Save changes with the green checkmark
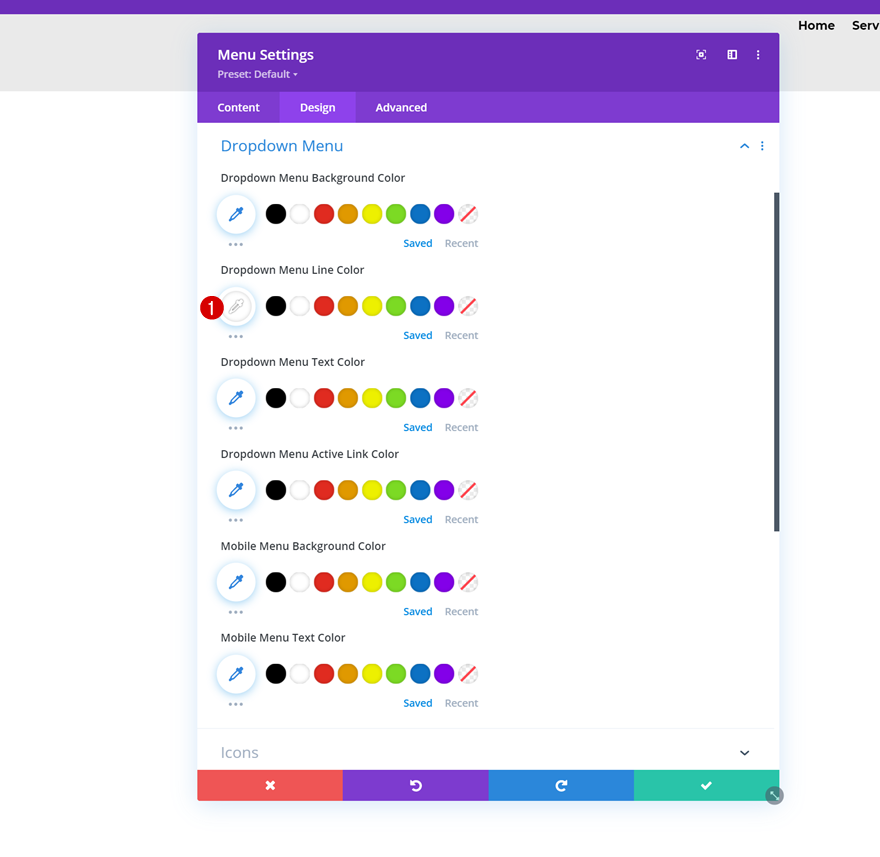The height and width of the screenshot is (857, 880). click(706, 785)
